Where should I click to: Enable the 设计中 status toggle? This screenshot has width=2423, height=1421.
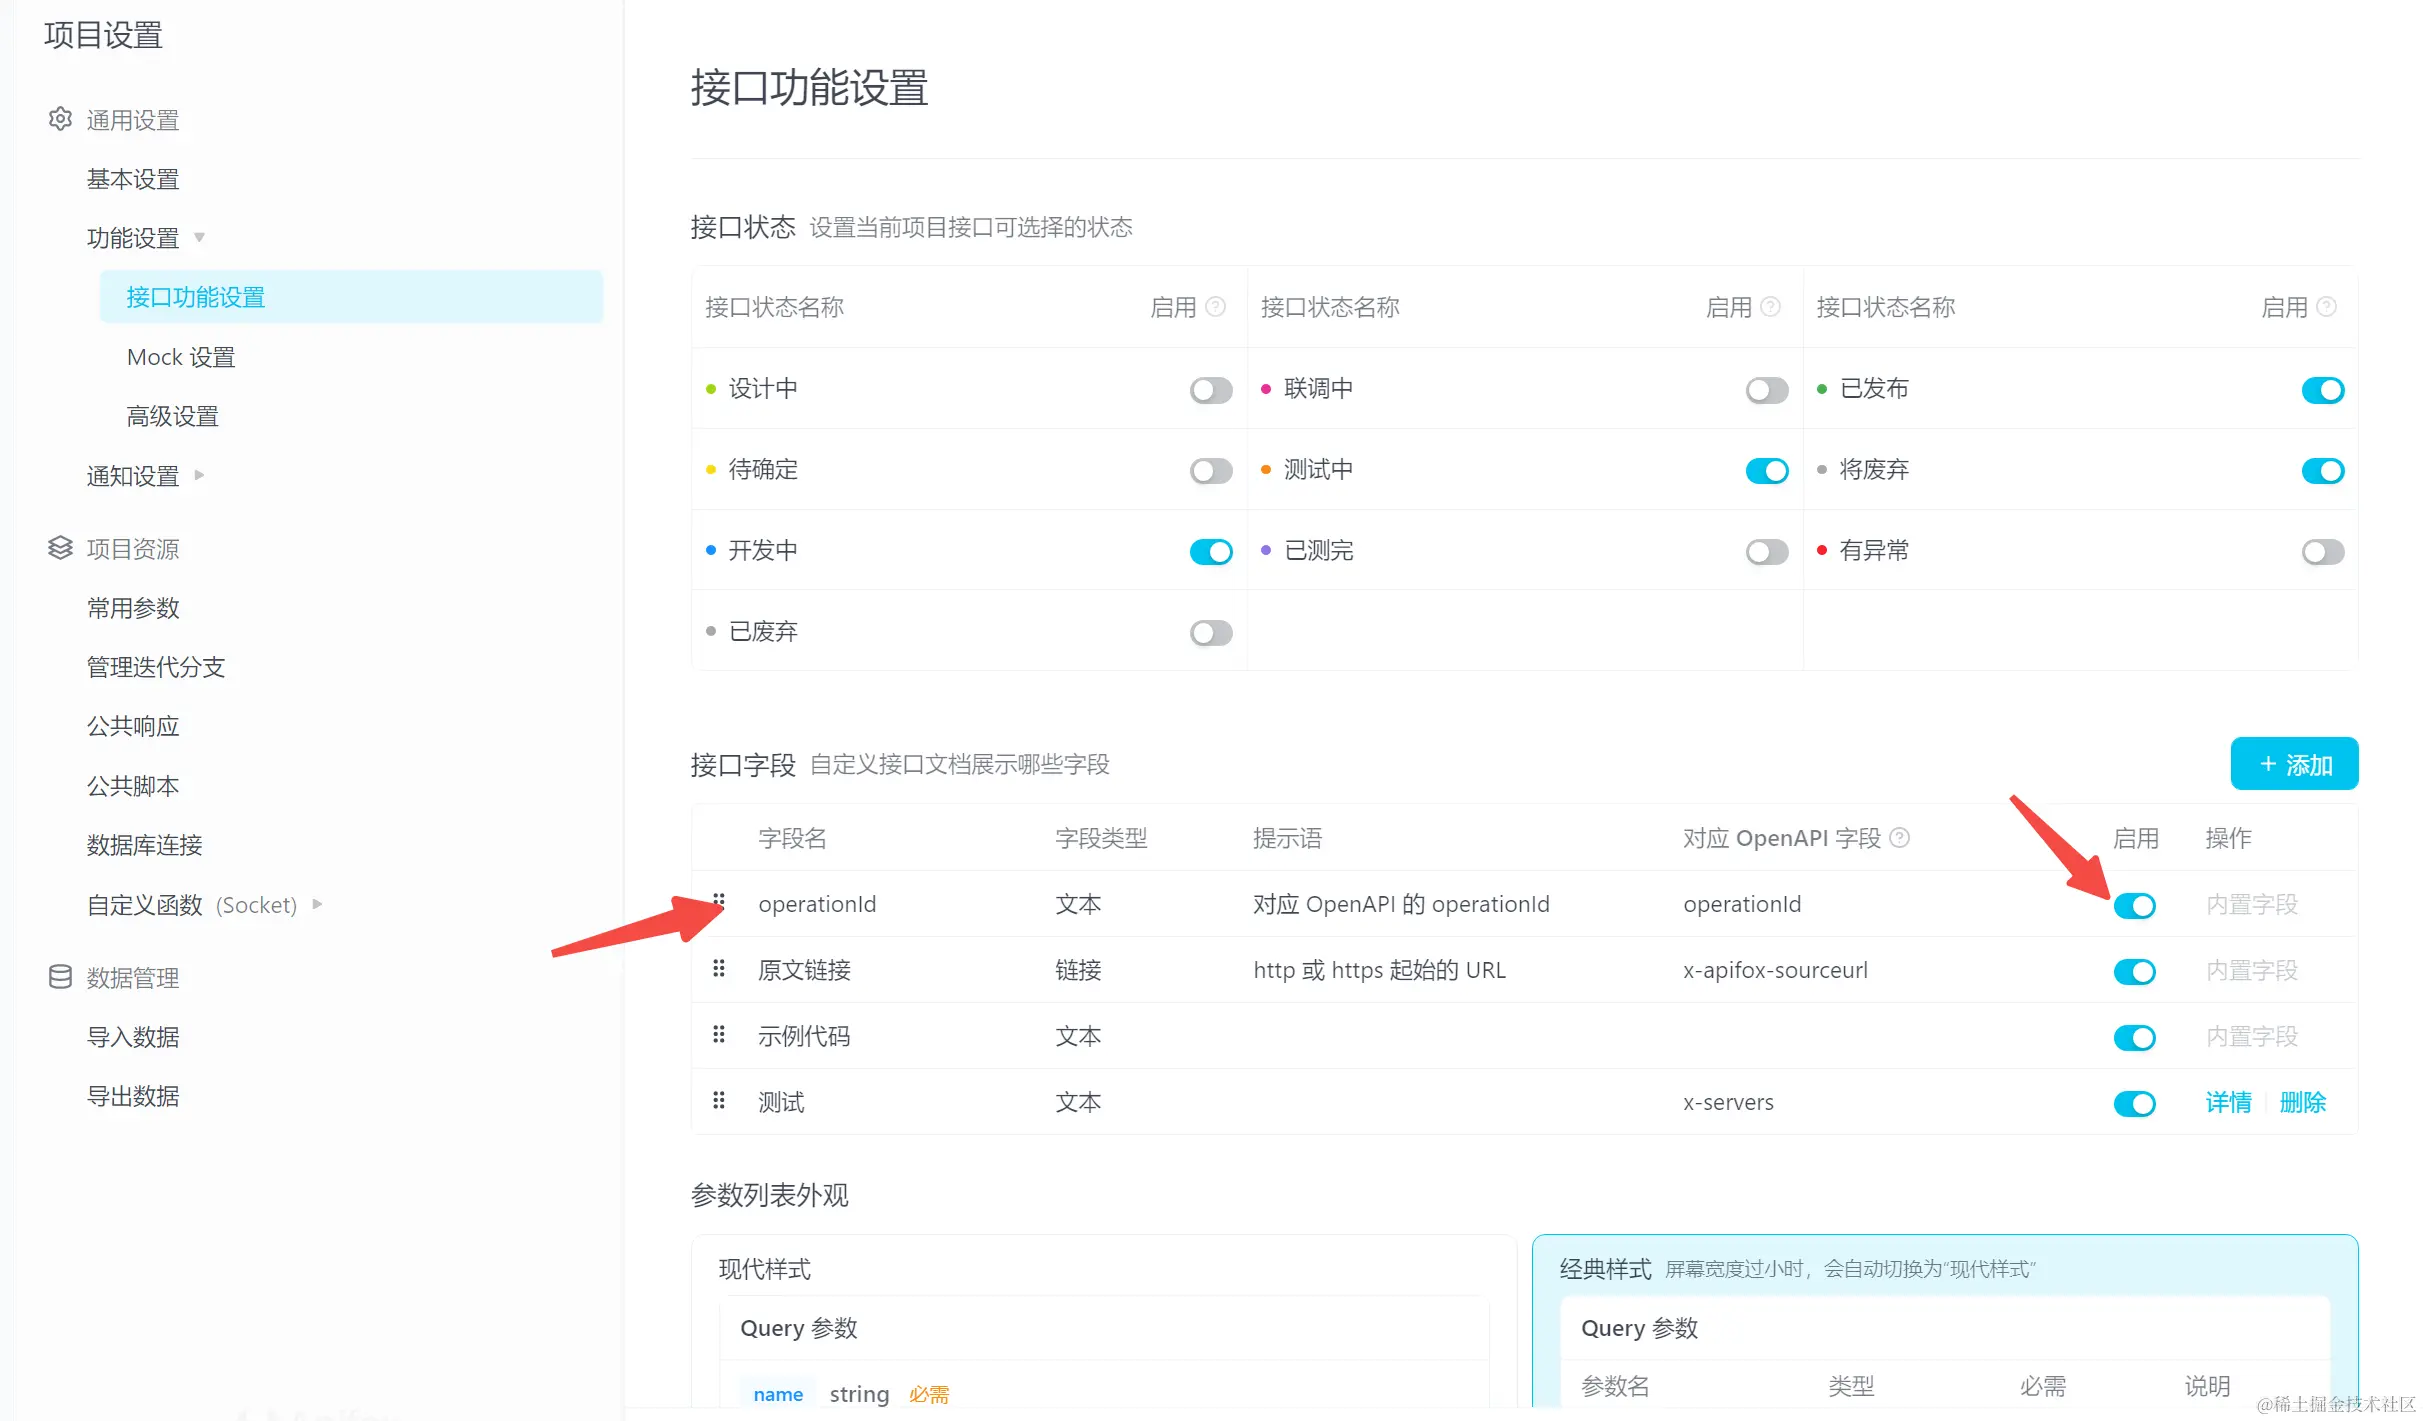[1210, 390]
